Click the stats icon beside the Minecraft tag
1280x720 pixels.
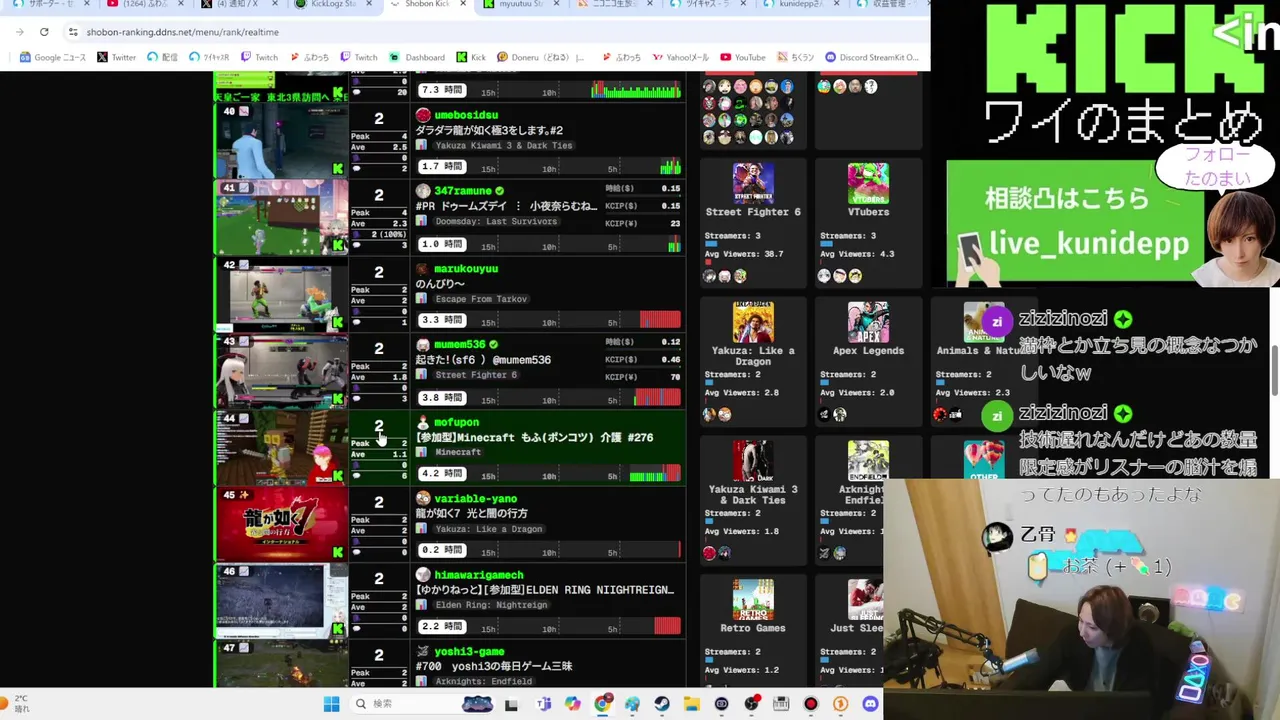coord(422,452)
